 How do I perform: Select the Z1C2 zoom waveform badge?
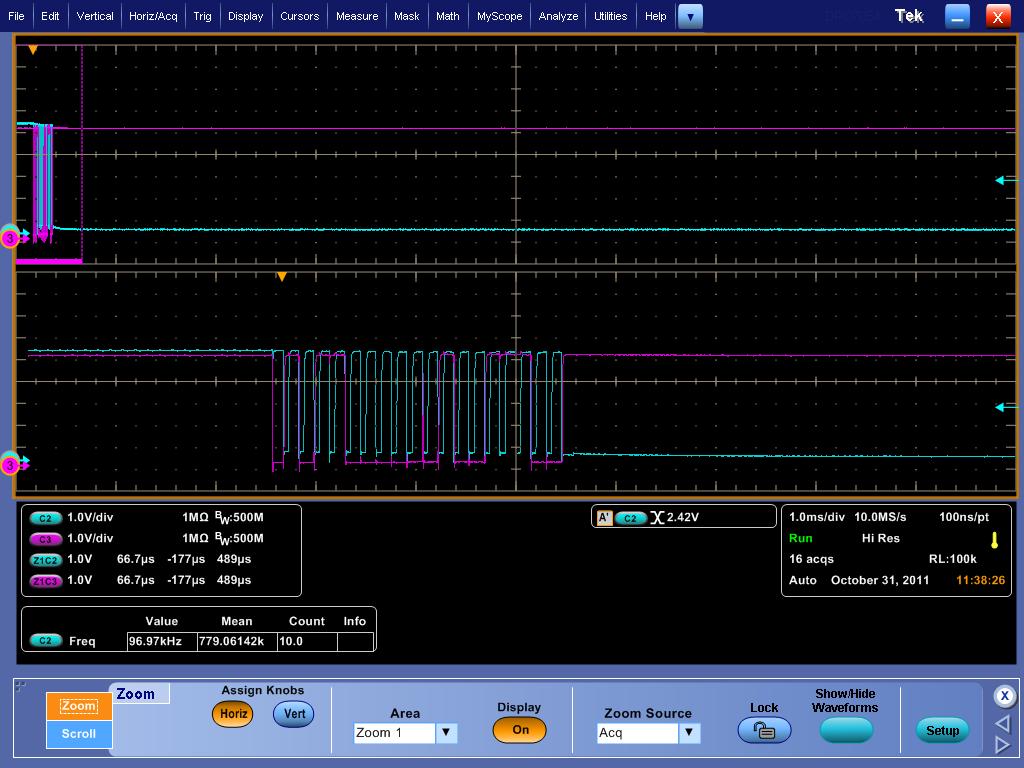click(x=46, y=560)
